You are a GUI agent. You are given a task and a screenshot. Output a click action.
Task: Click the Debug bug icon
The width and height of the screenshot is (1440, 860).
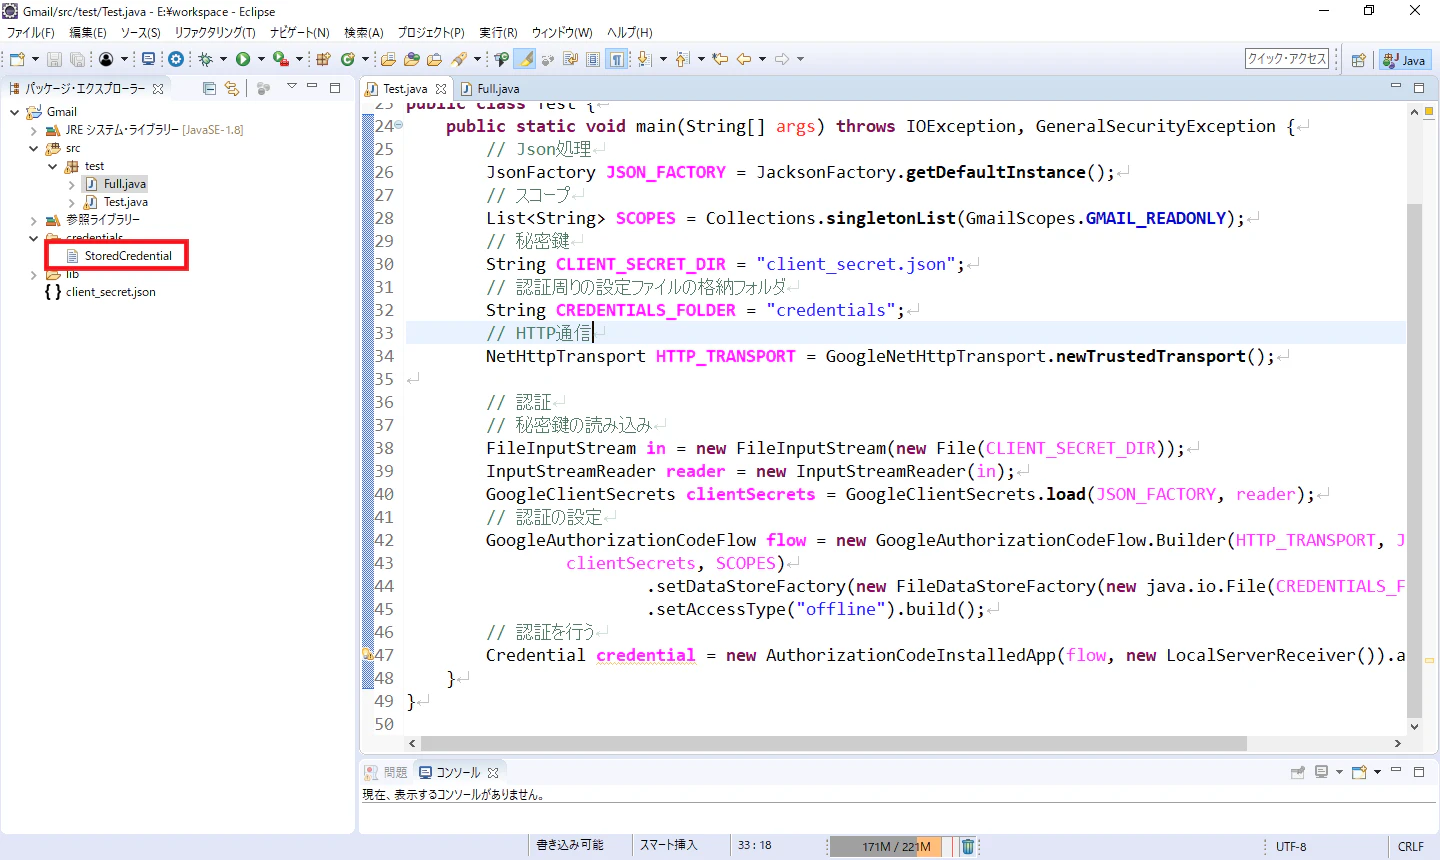tap(205, 59)
